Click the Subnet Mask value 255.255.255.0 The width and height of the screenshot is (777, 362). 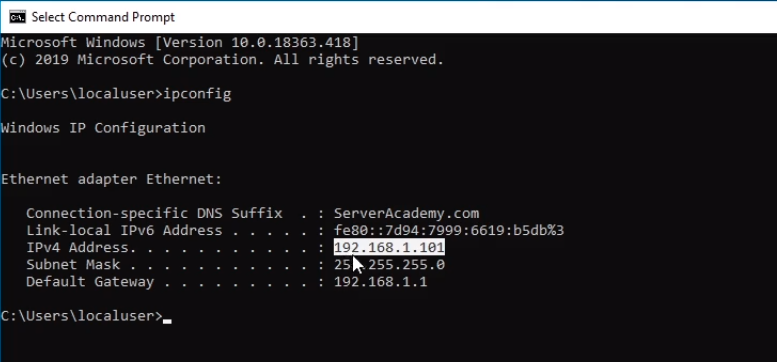[x=389, y=264]
